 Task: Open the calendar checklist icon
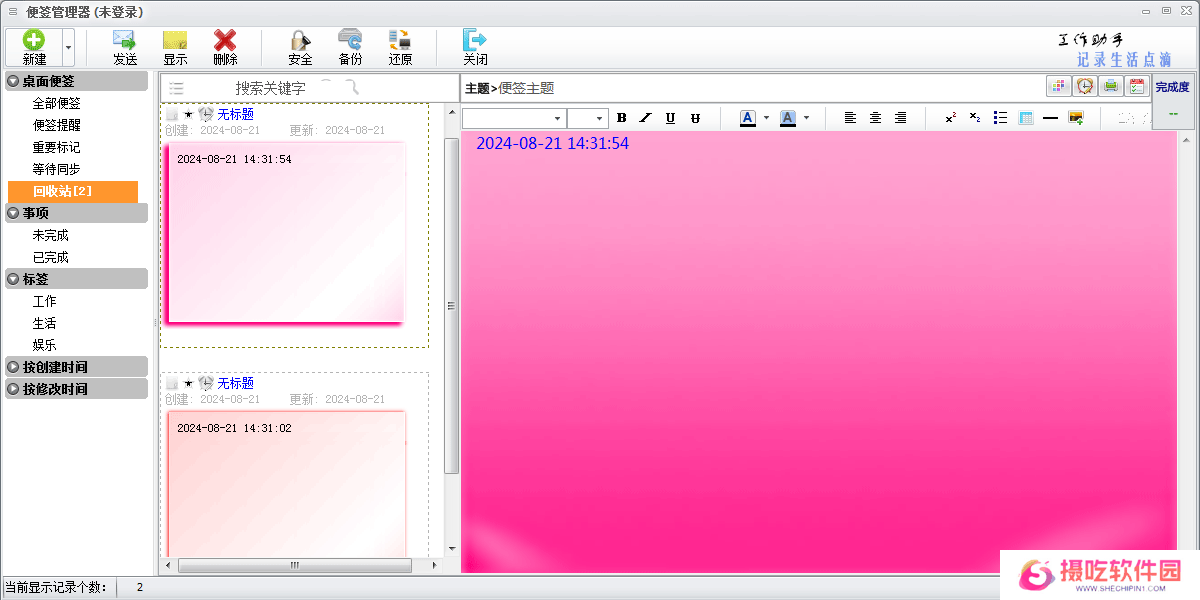pos(1136,87)
